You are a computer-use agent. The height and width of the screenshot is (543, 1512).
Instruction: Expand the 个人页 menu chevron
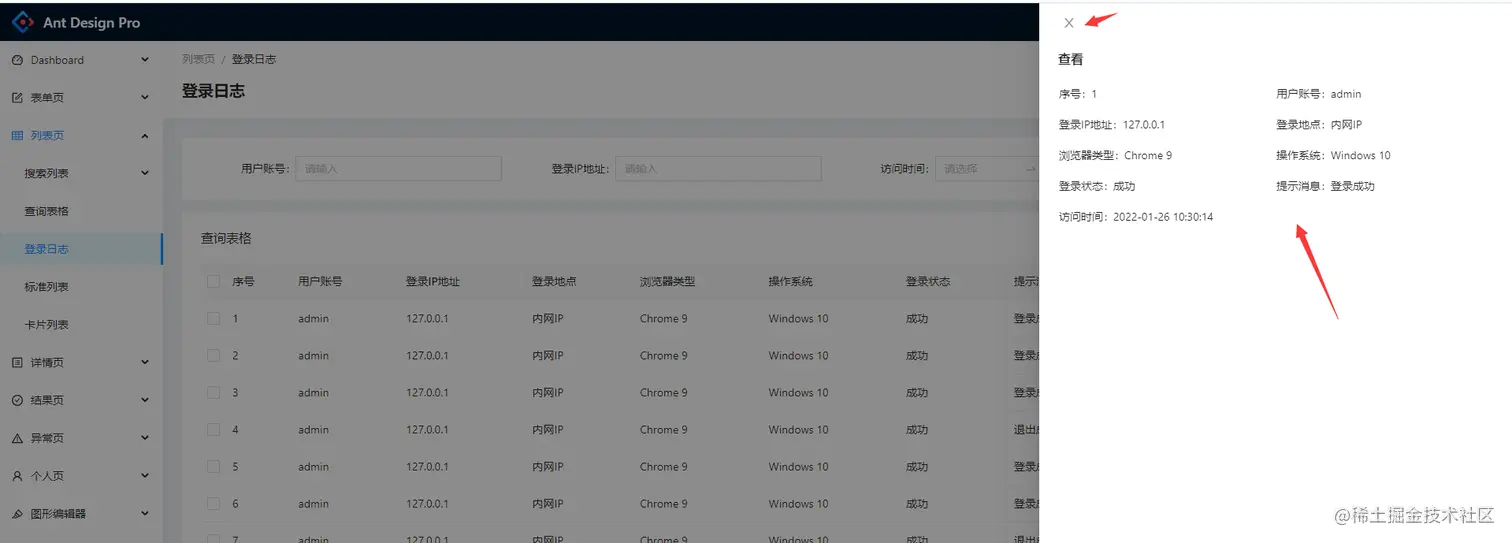(145, 476)
